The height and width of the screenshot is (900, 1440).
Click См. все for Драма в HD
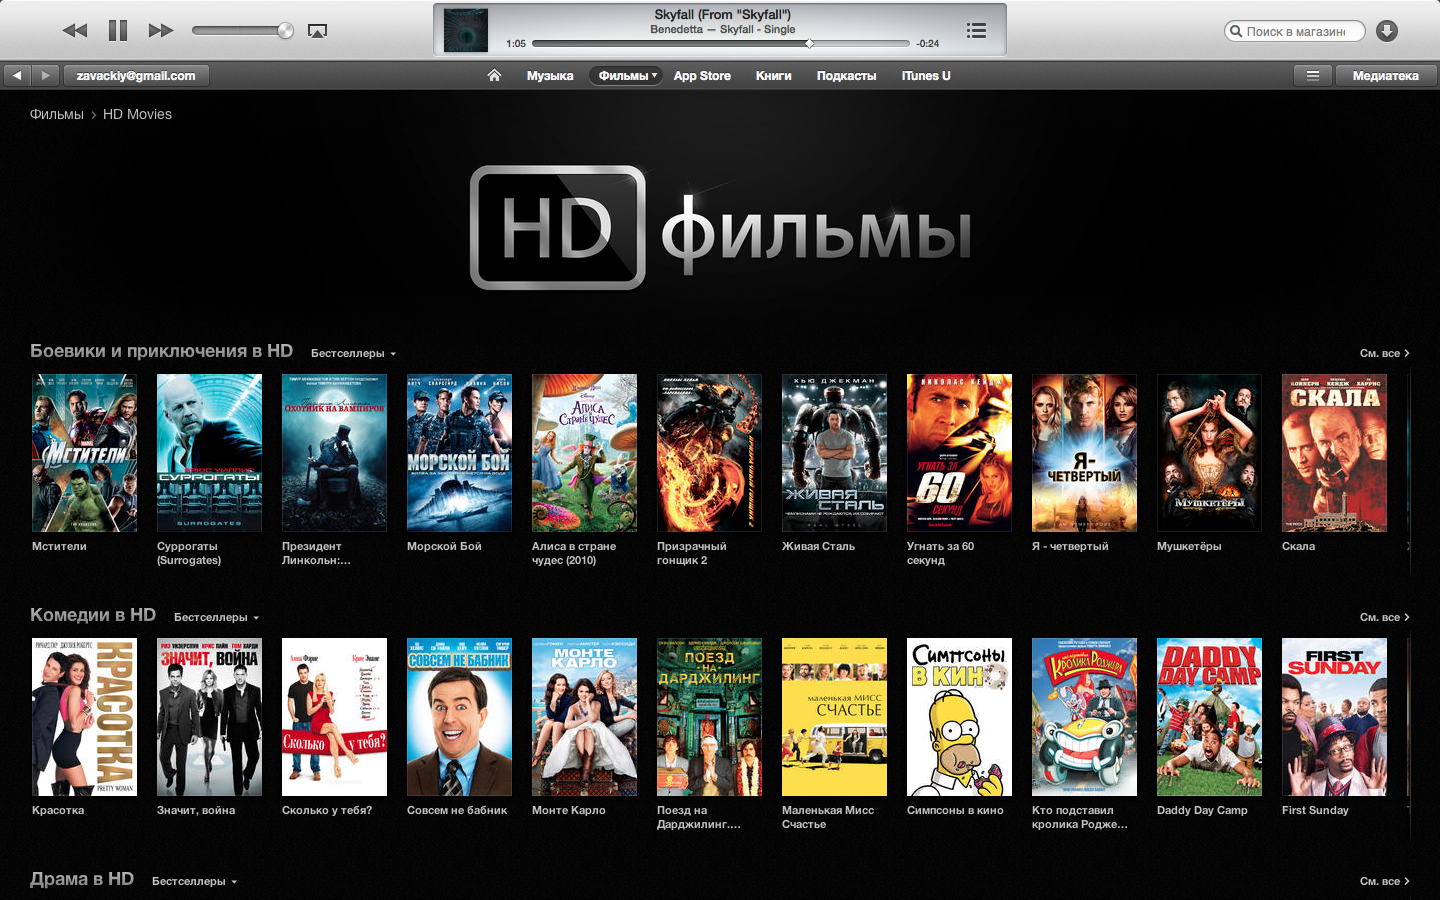tap(1384, 881)
